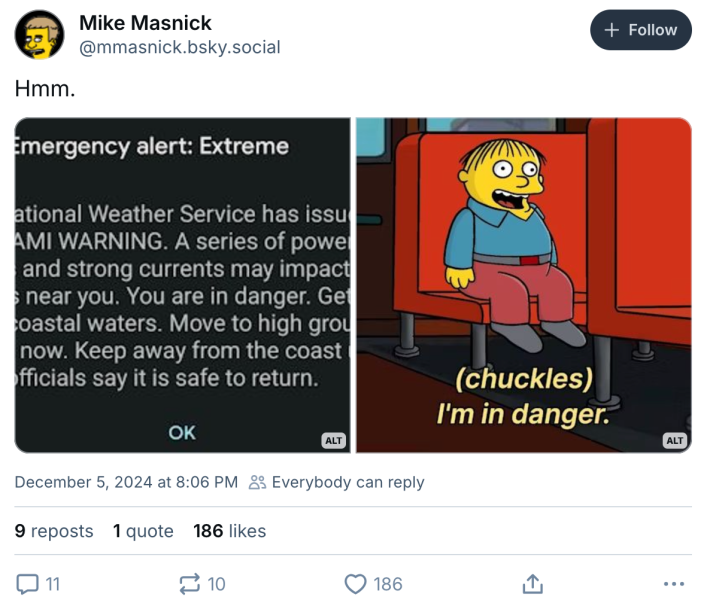Show ALT text for Ralph Wiggum image
The width and height of the screenshot is (710, 609).
(x=675, y=440)
